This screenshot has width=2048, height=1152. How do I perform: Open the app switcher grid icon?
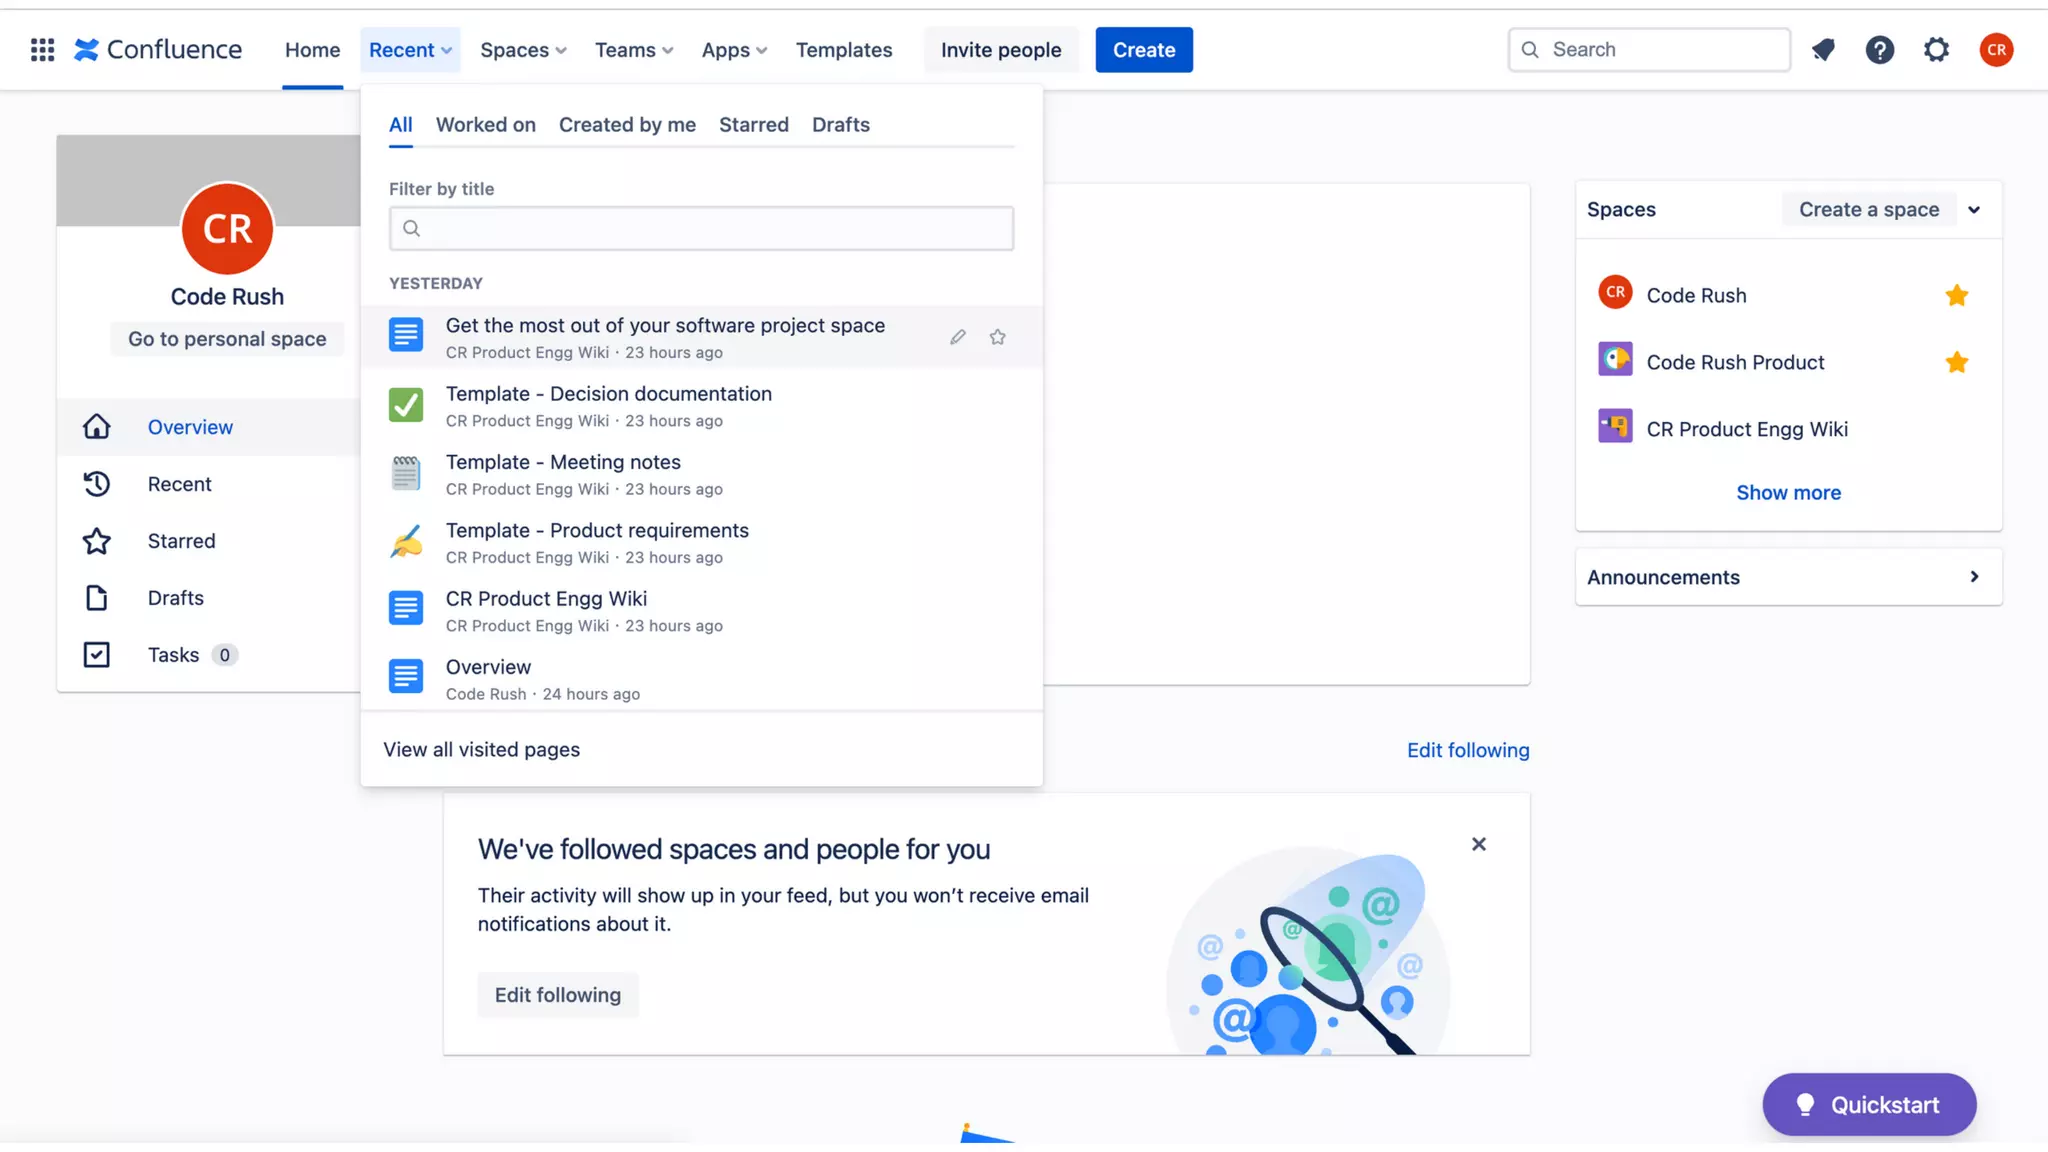point(42,49)
